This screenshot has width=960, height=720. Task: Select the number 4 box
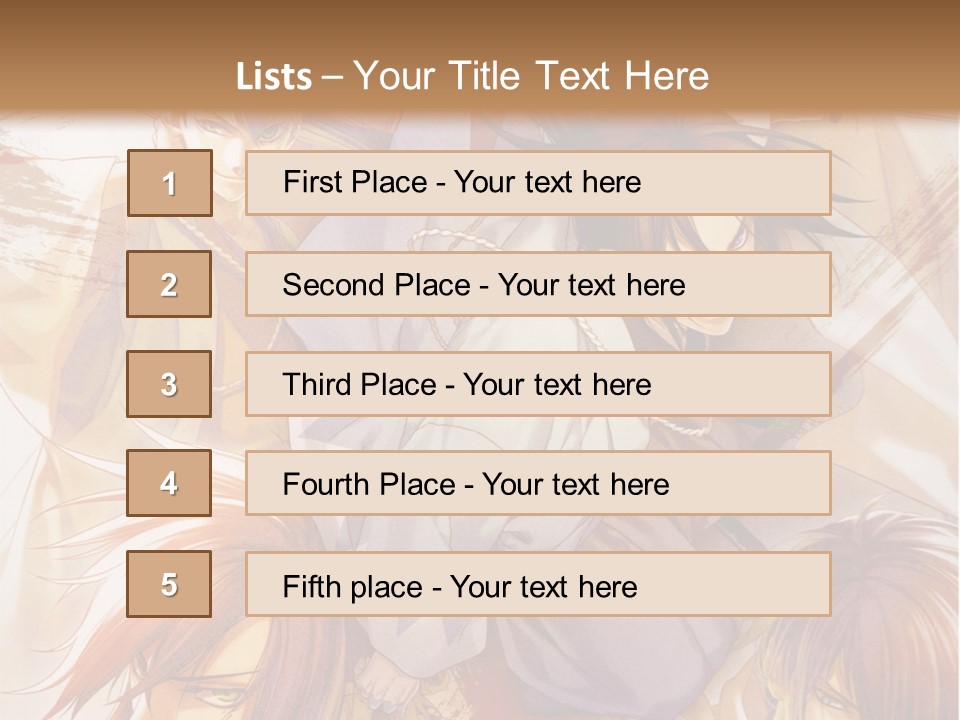point(169,484)
